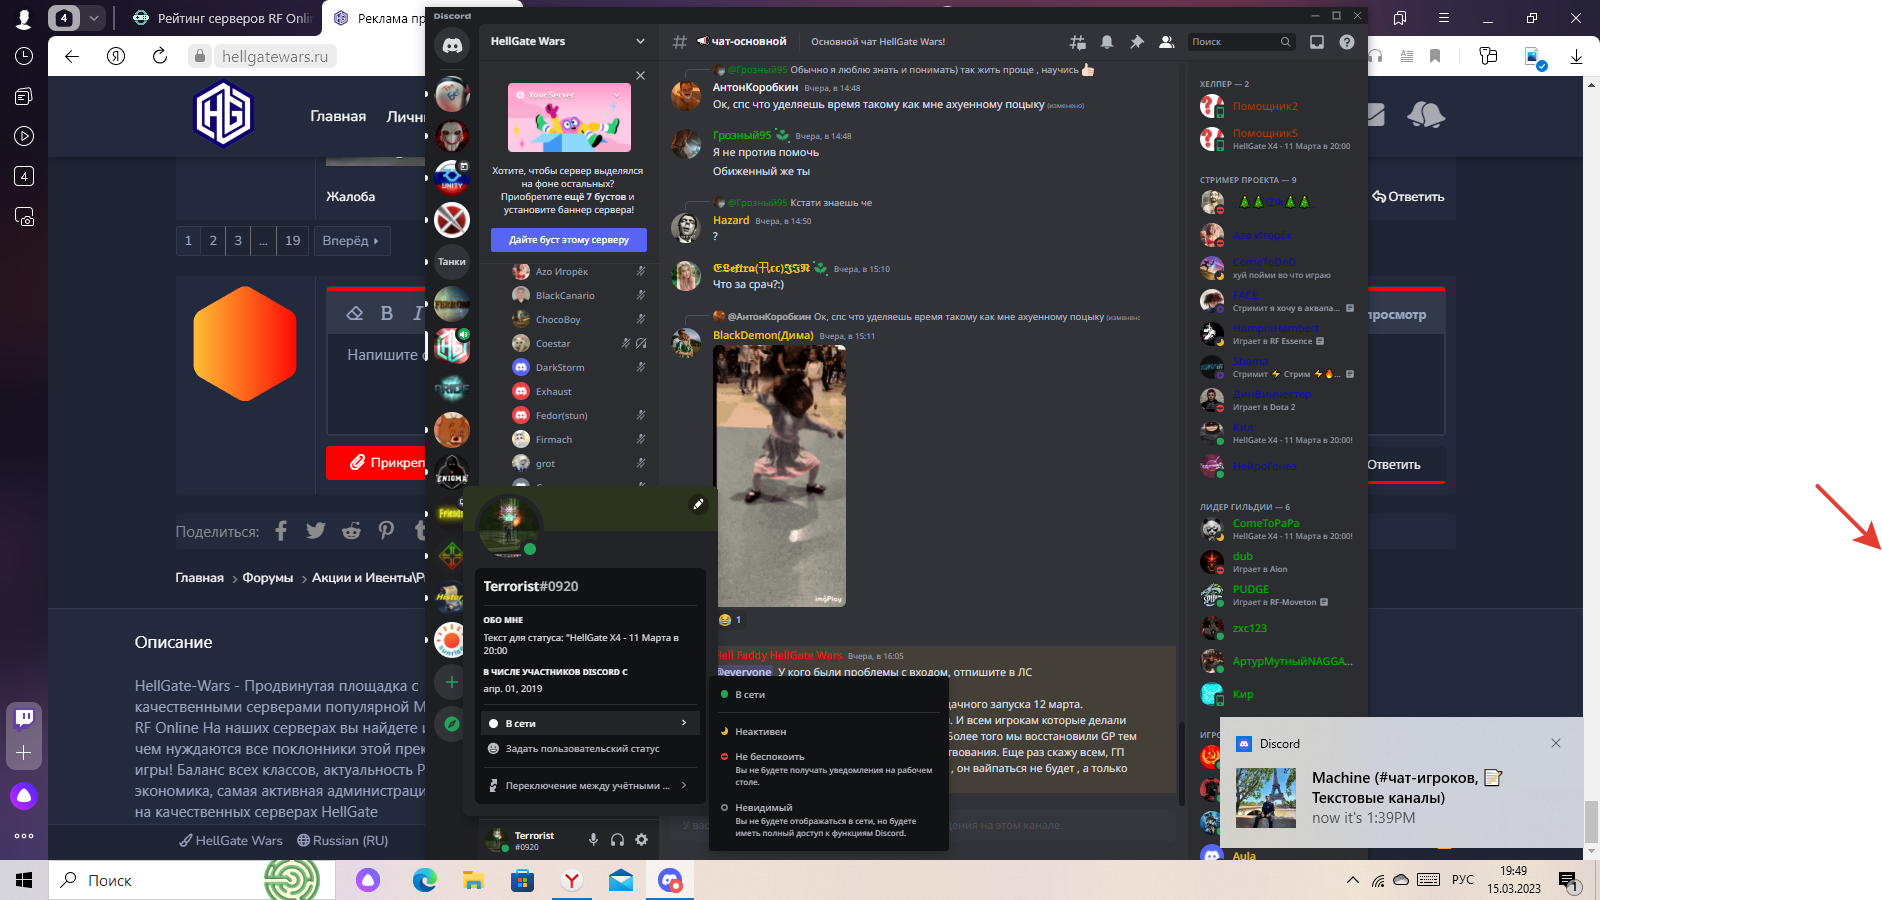Click hellgatewars.ru address bar
Image resolution: width=1882 pixels, height=900 pixels.
coord(275,57)
